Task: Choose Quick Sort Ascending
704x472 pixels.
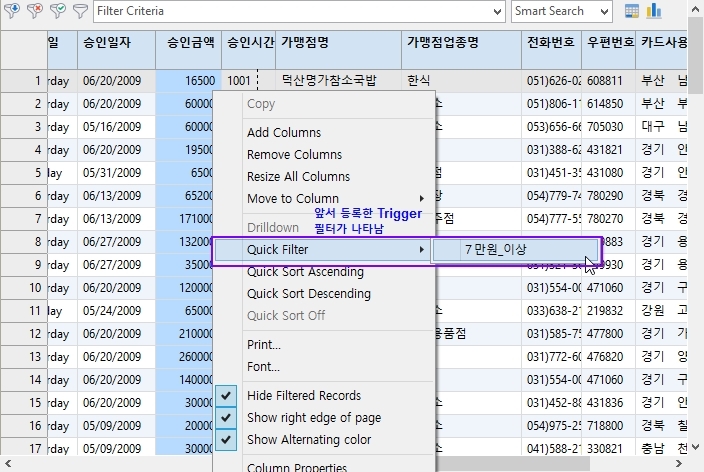Action: pos(305,272)
